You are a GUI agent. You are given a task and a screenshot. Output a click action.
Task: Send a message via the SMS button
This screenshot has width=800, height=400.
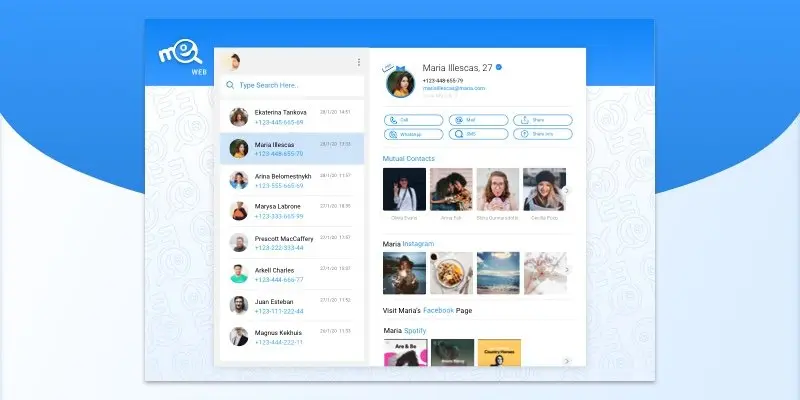tap(479, 134)
